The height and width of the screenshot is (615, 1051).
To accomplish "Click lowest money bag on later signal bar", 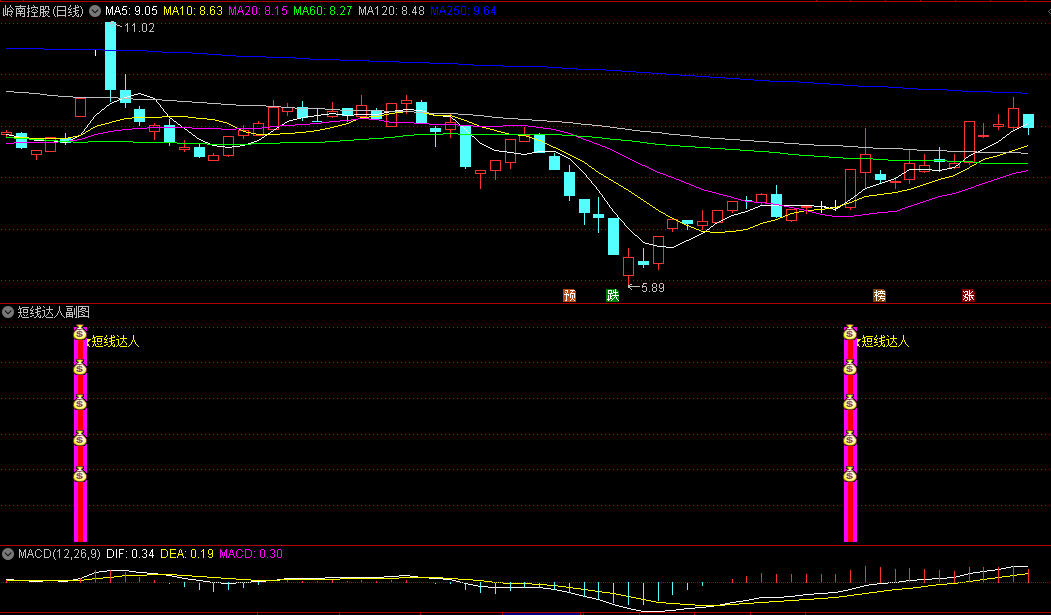I will [x=850, y=474].
